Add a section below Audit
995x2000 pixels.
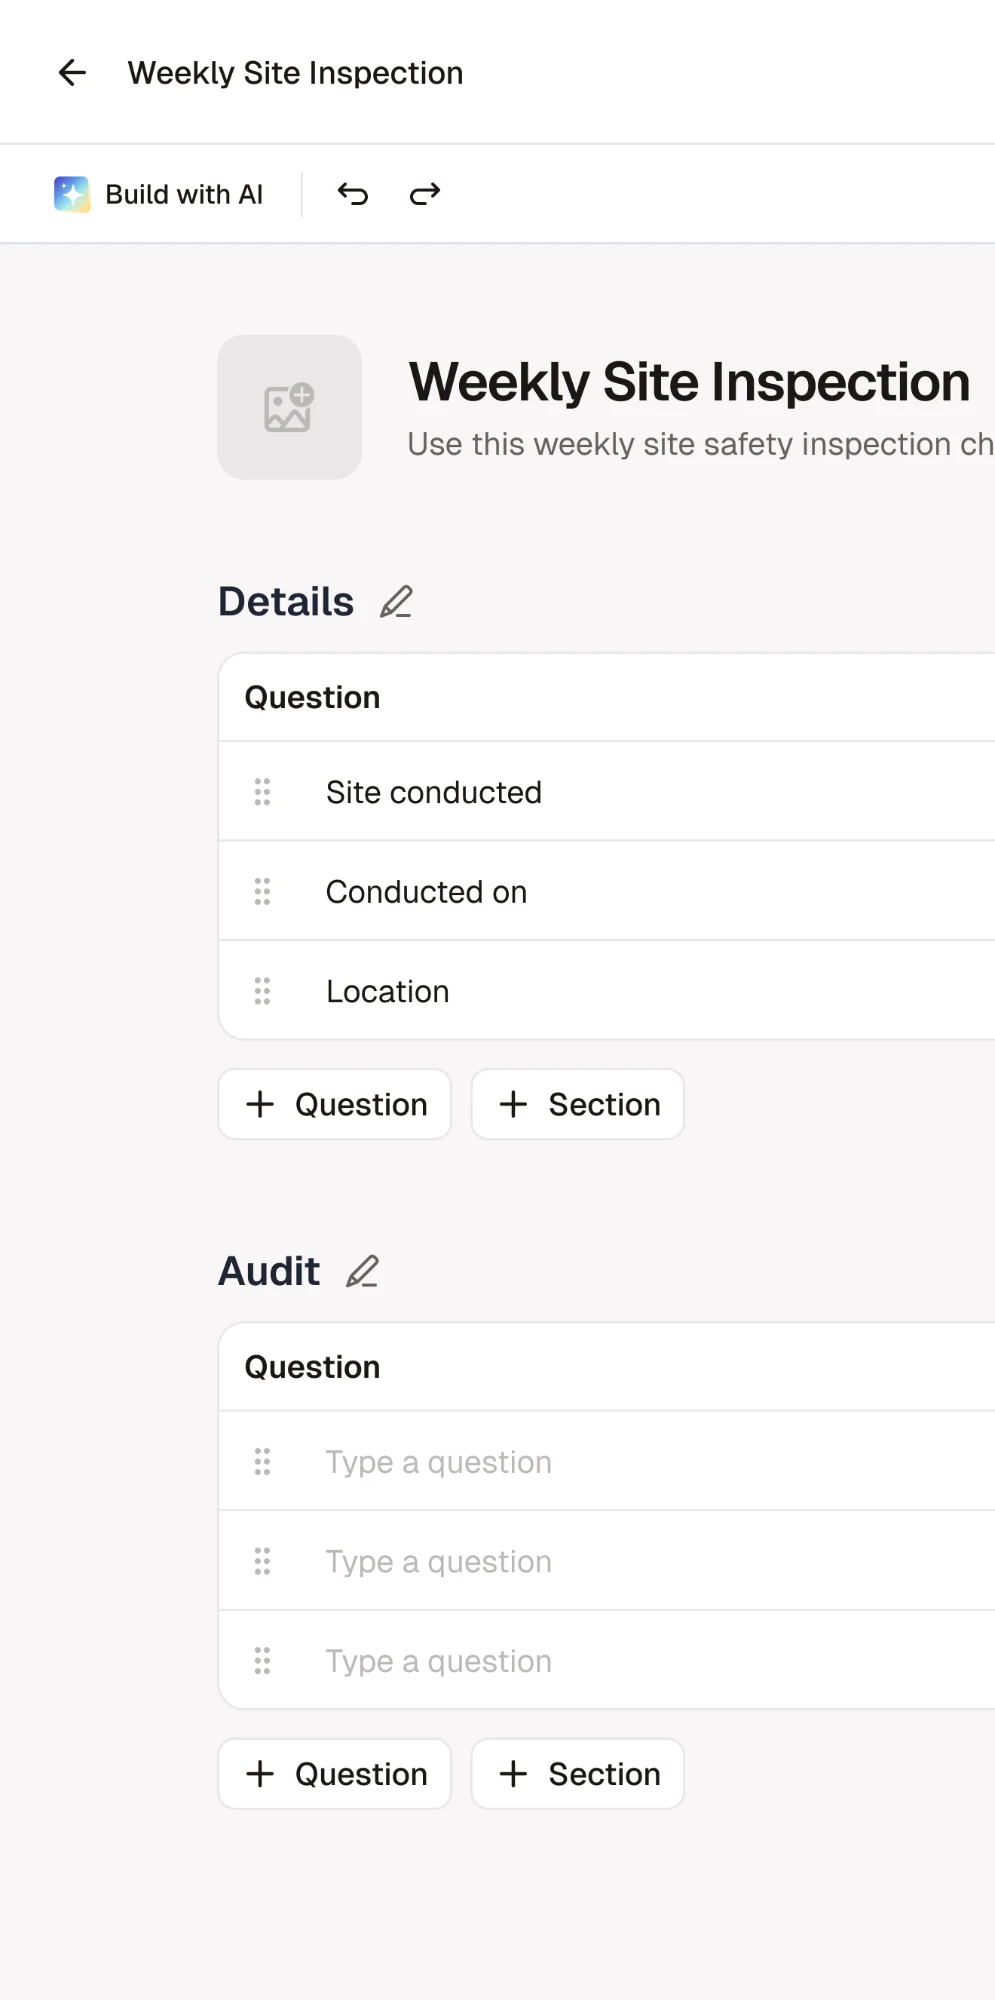click(578, 1774)
